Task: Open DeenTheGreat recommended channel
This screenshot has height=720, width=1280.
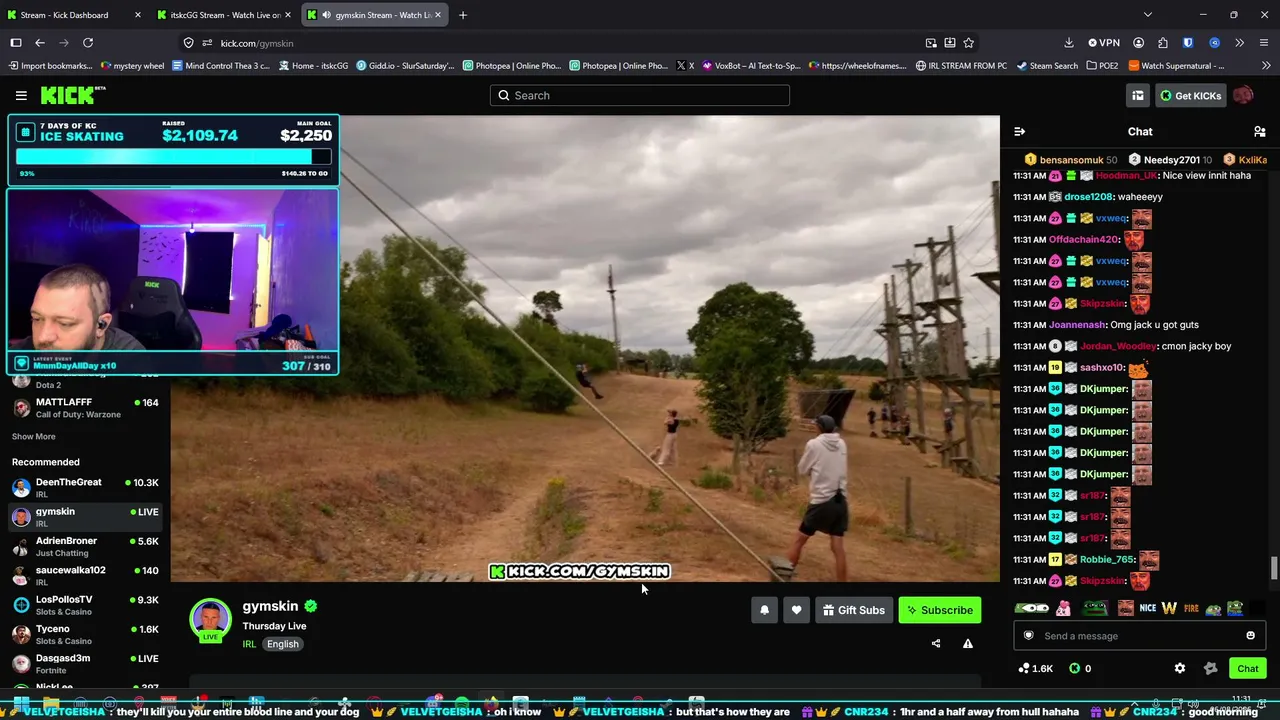Action: coord(85,487)
